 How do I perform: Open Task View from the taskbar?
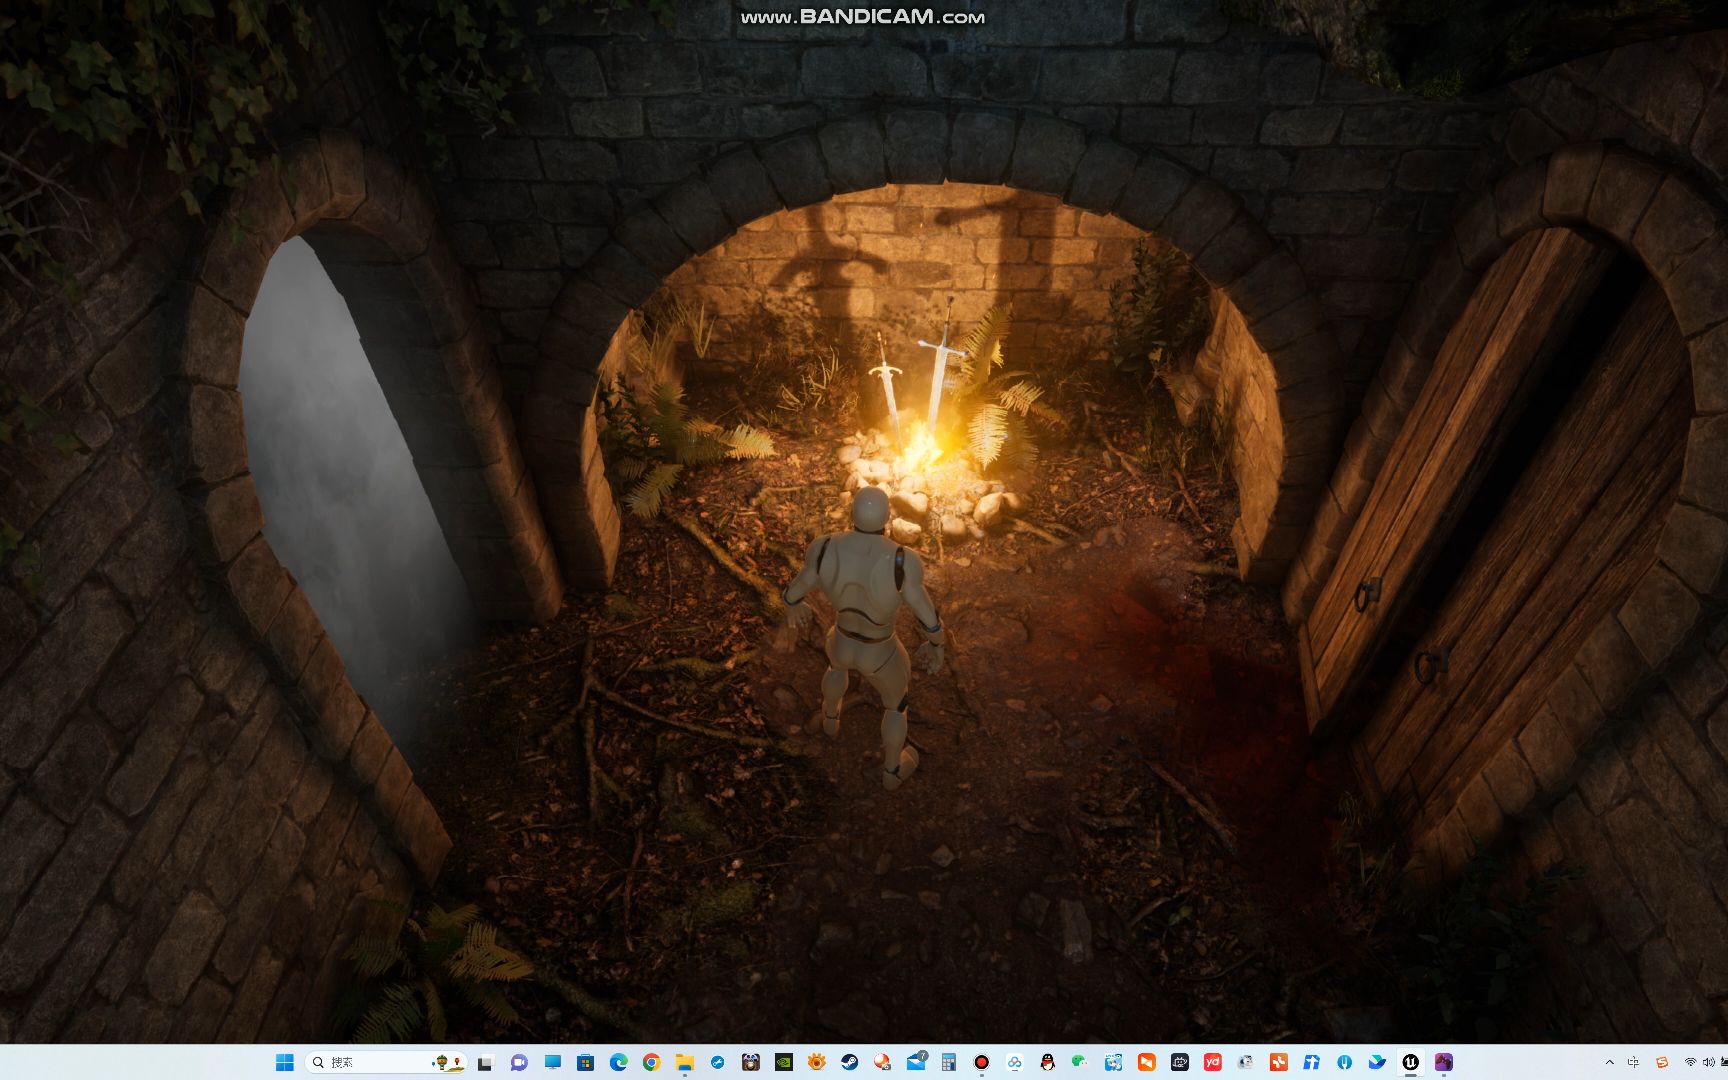coord(486,1062)
